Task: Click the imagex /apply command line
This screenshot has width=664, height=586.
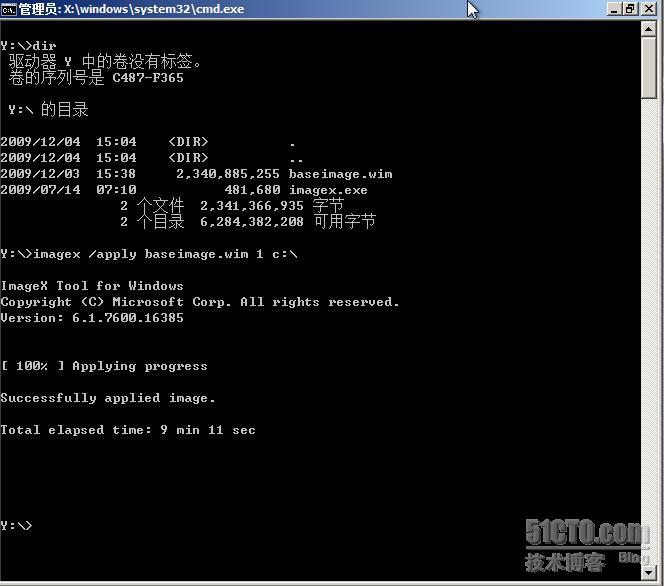Action: (x=149, y=254)
